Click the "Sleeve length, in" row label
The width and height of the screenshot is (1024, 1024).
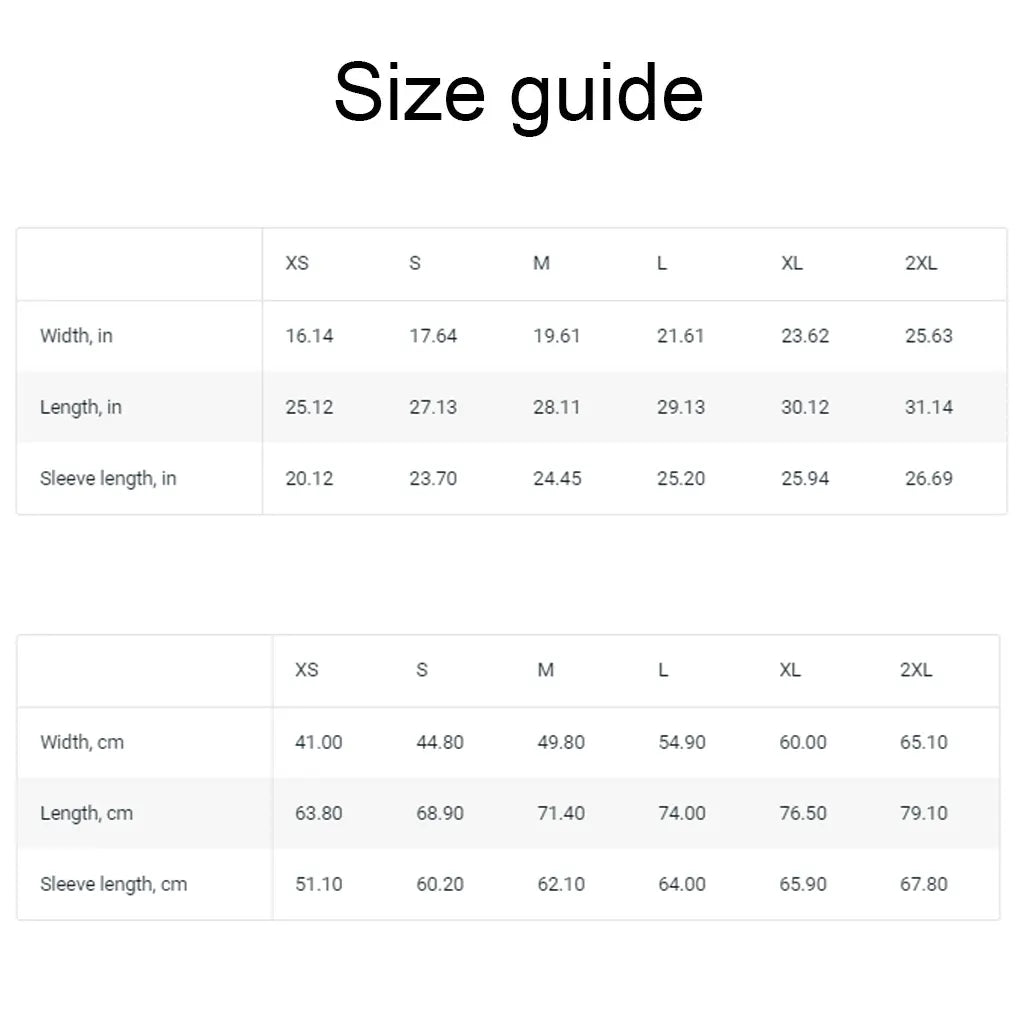click(x=108, y=478)
